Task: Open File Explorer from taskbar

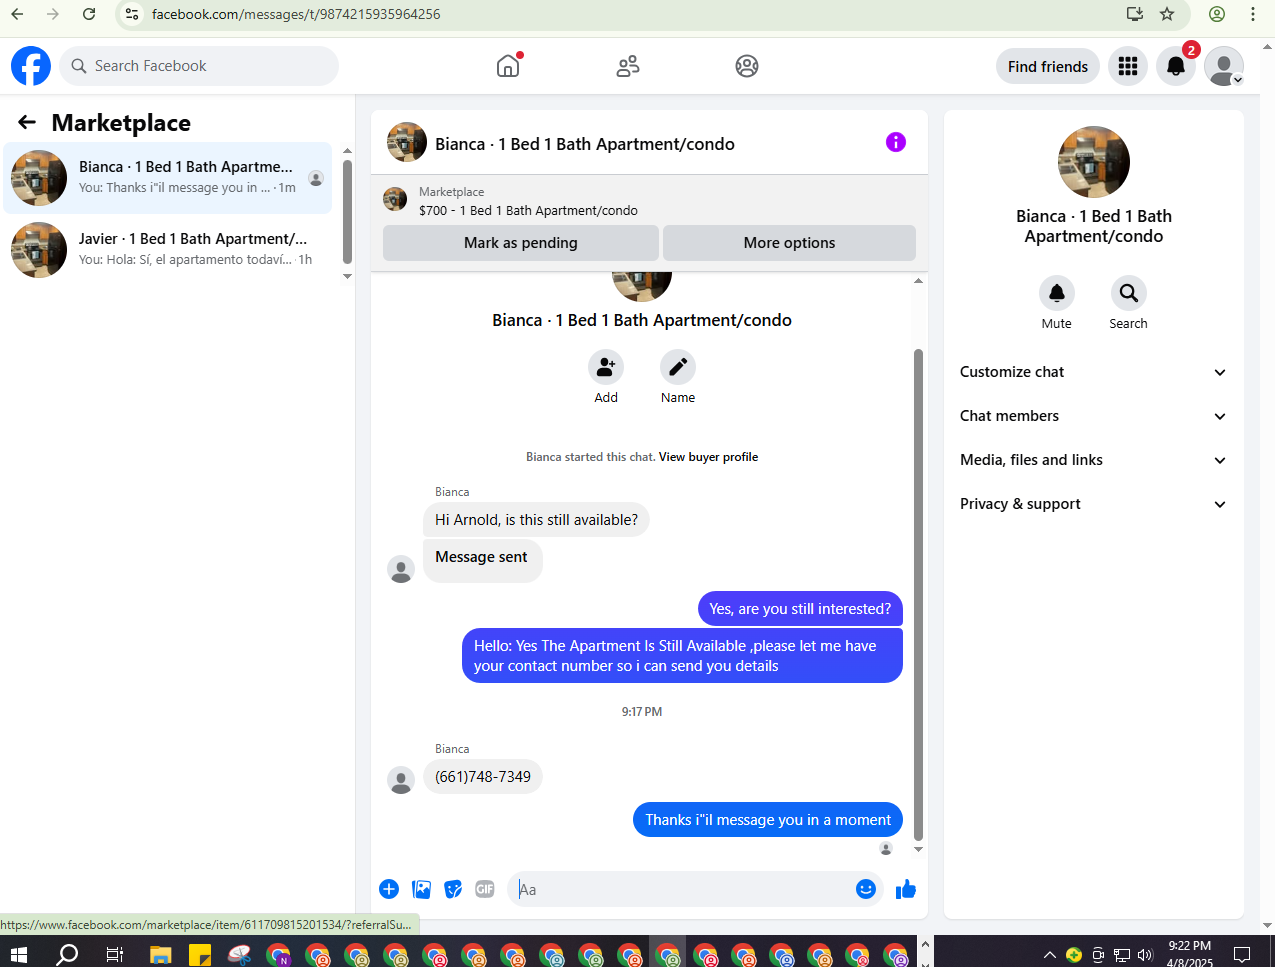Action: (x=161, y=954)
